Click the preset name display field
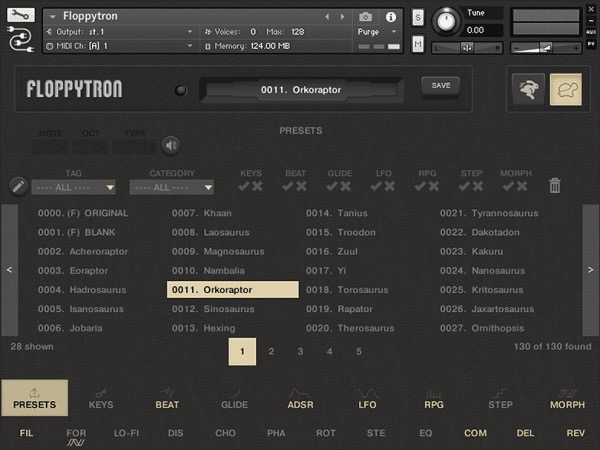Image resolution: width=600 pixels, height=450 pixels. pyautogui.click(x=301, y=90)
